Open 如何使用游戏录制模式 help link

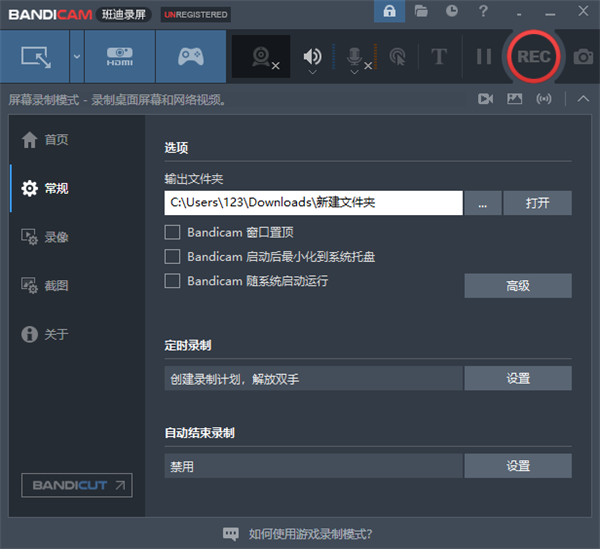coord(310,534)
